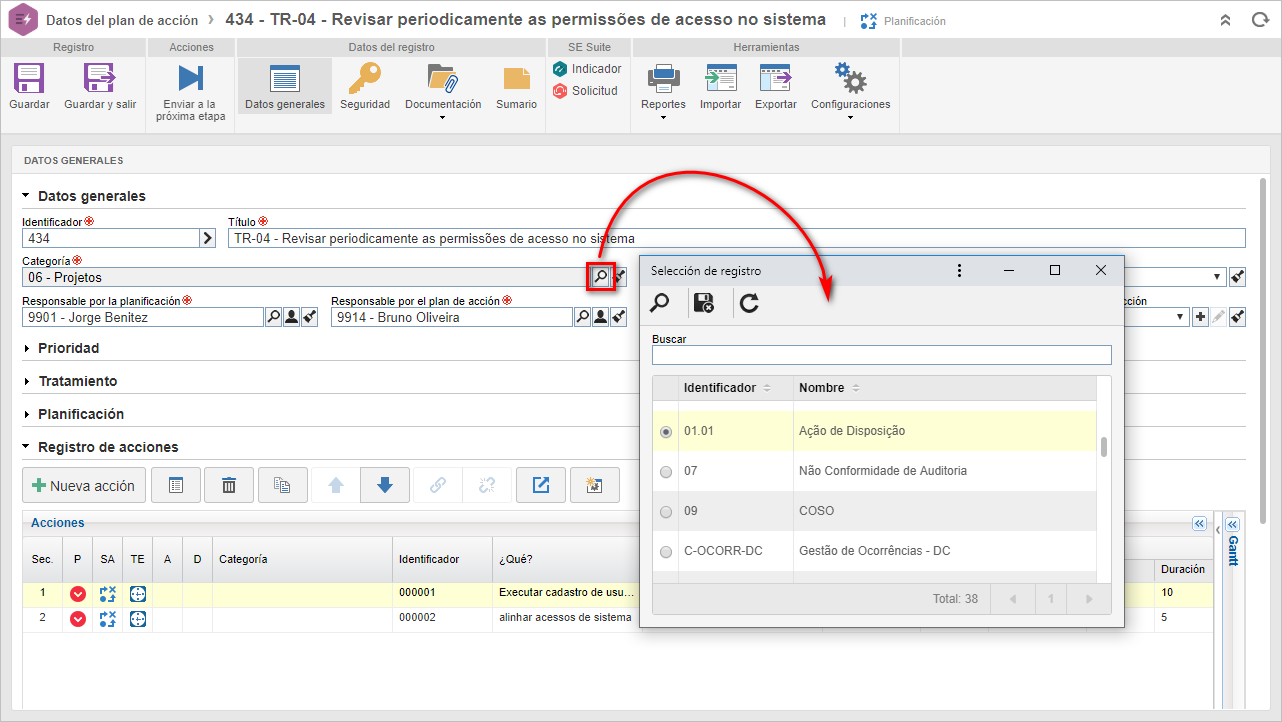Collapse the Datos generales section
This screenshot has width=1282, height=722.
tap(26, 196)
